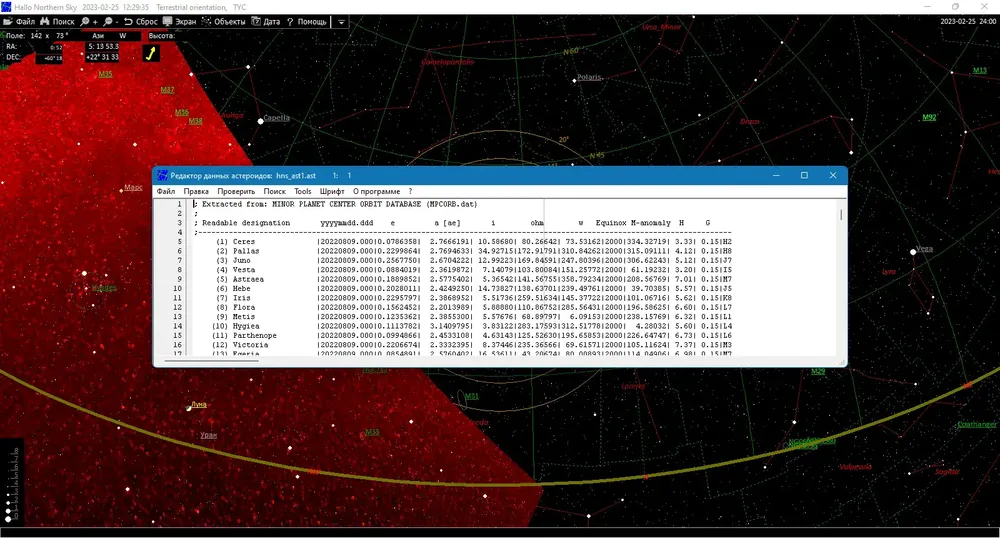
Task: Click the (5) Astraea row
Action: [473, 279]
